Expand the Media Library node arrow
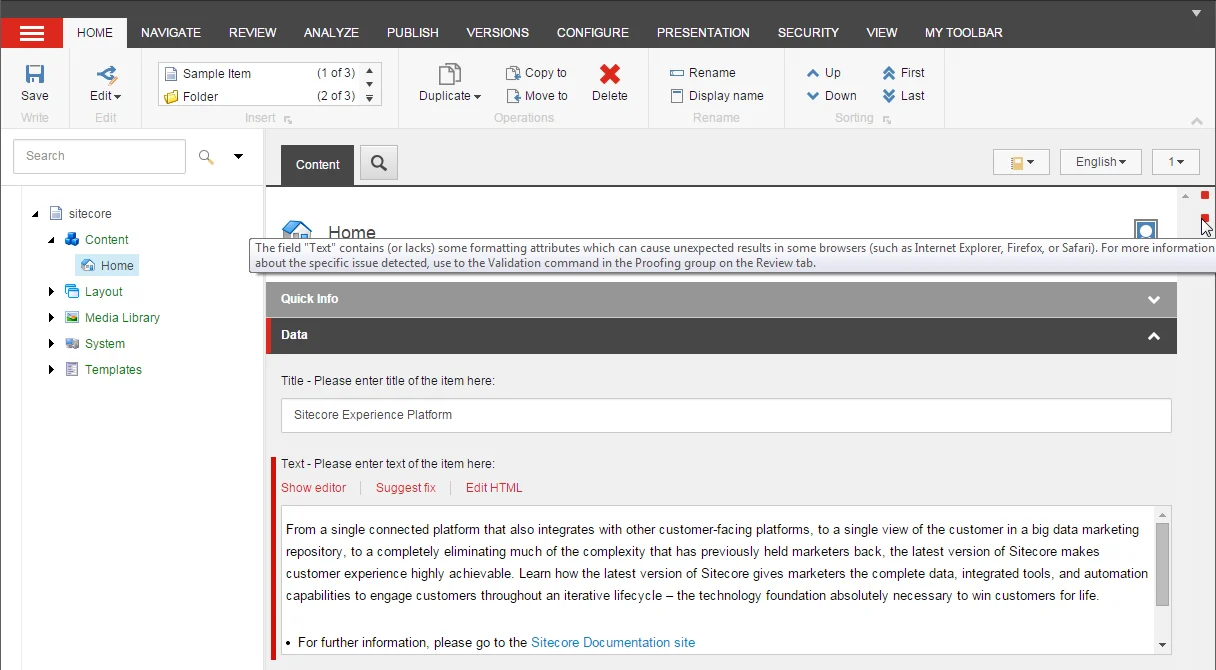The height and width of the screenshot is (670, 1216). [x=52, y=318]
